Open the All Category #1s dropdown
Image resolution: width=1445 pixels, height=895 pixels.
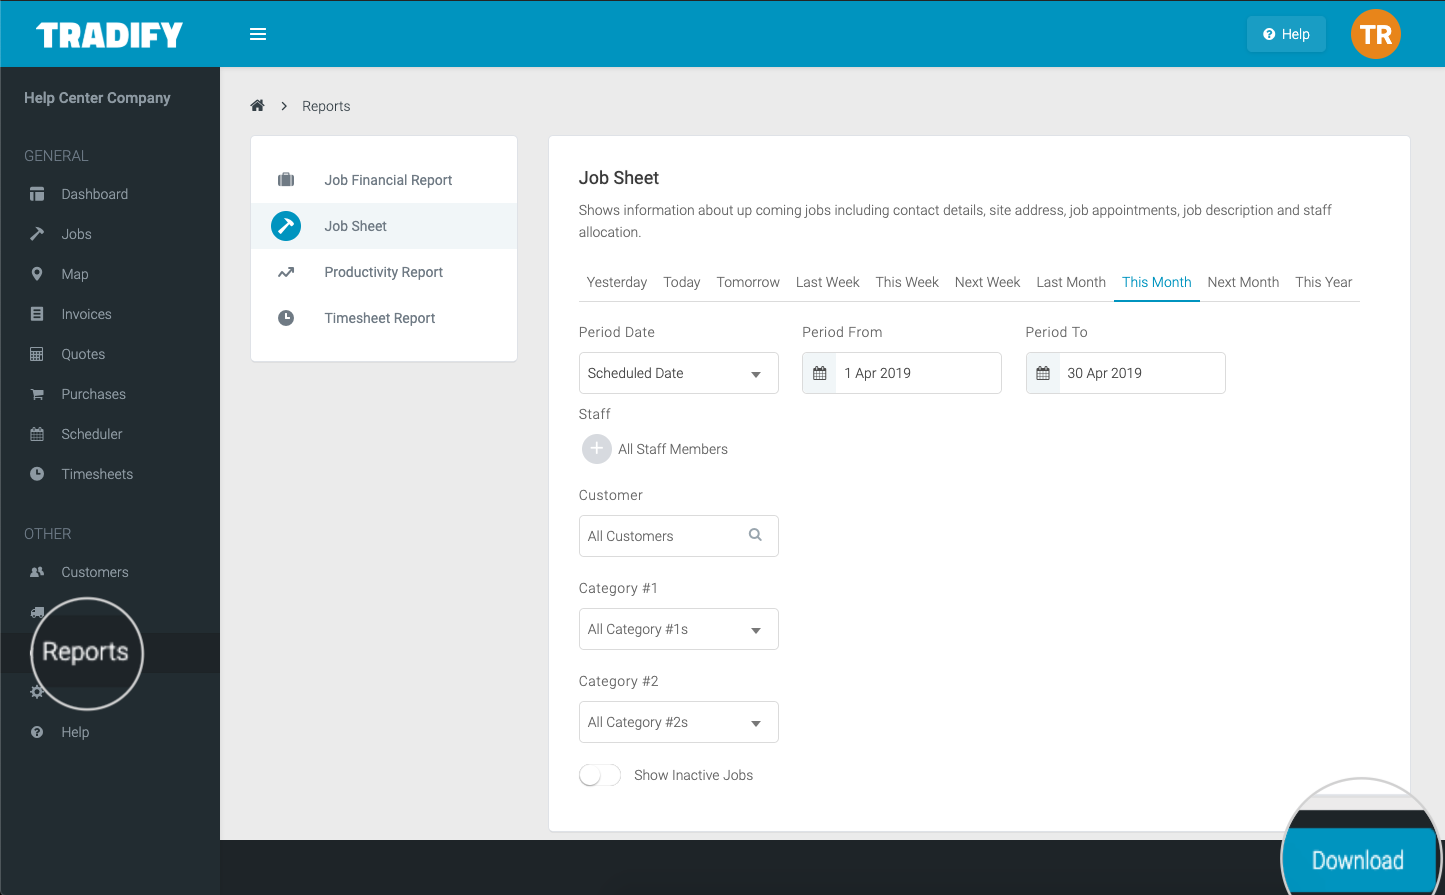coord(678,629)
